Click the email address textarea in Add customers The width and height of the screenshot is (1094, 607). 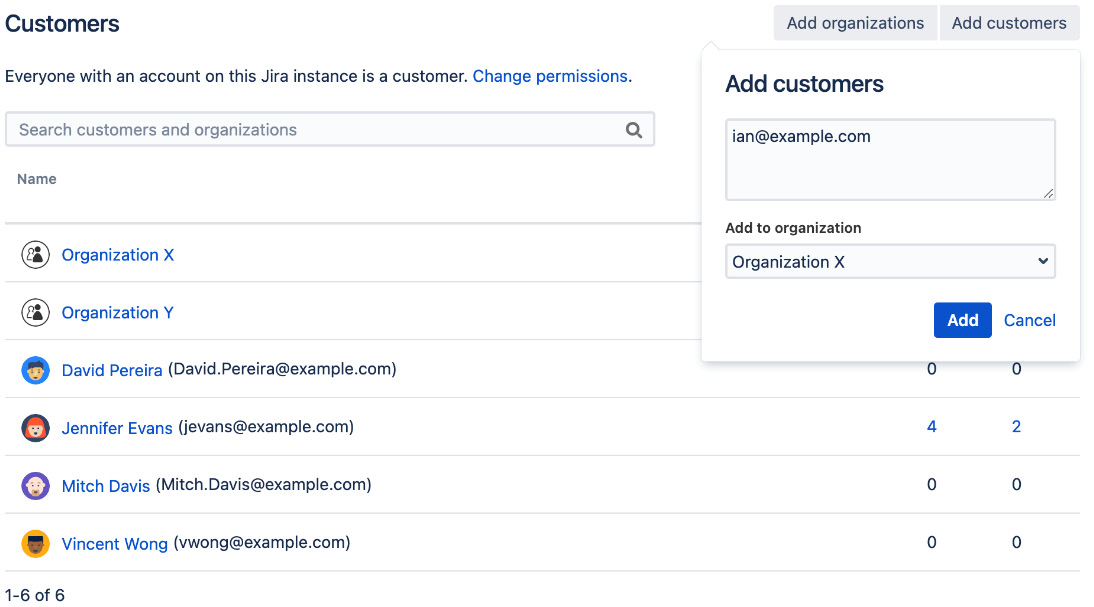[x=889, y=158]
